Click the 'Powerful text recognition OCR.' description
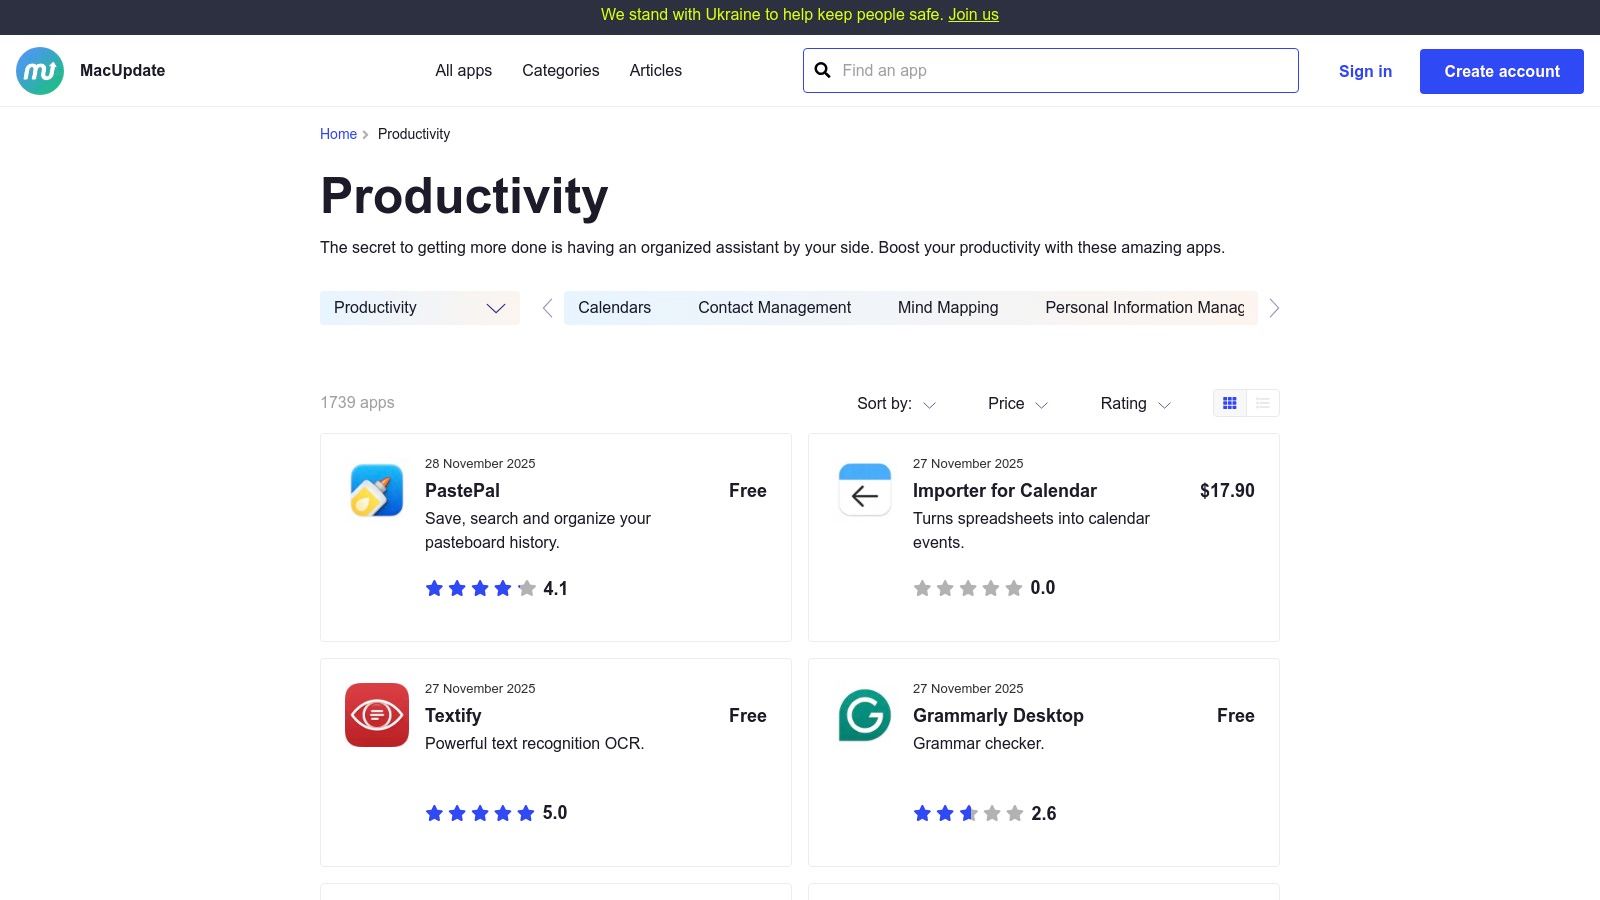Viewport: 1600px width, 900px height. [x=535, y=744]
